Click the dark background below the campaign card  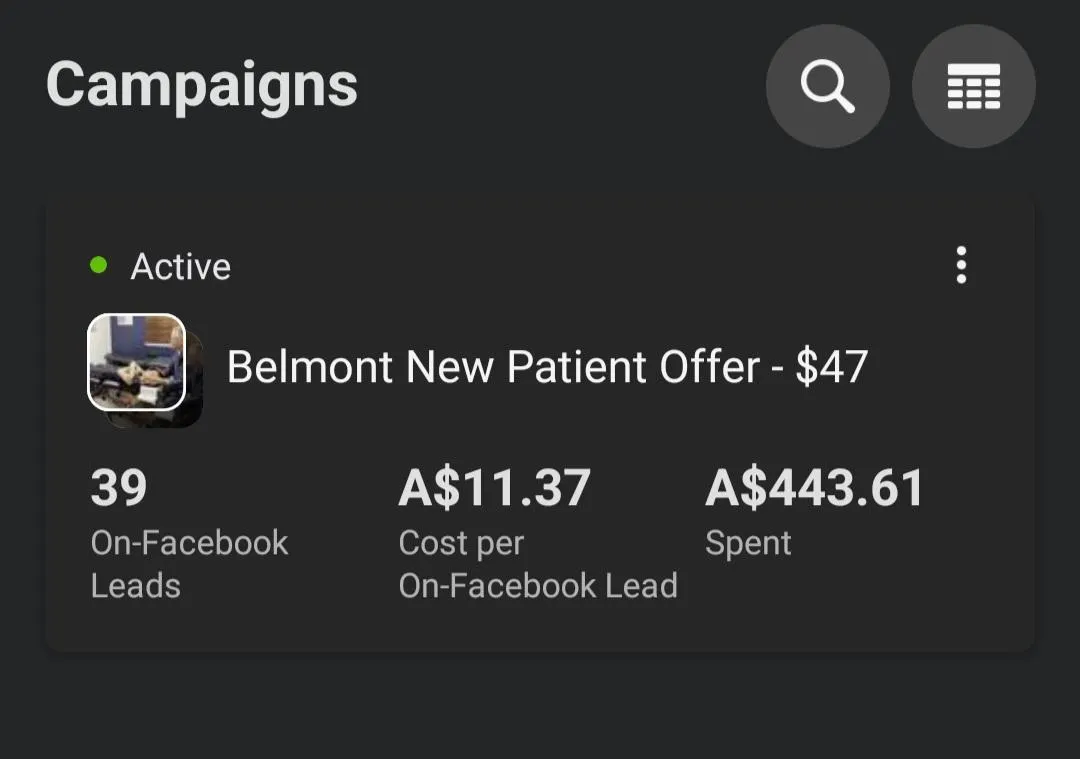click(540, 710)
